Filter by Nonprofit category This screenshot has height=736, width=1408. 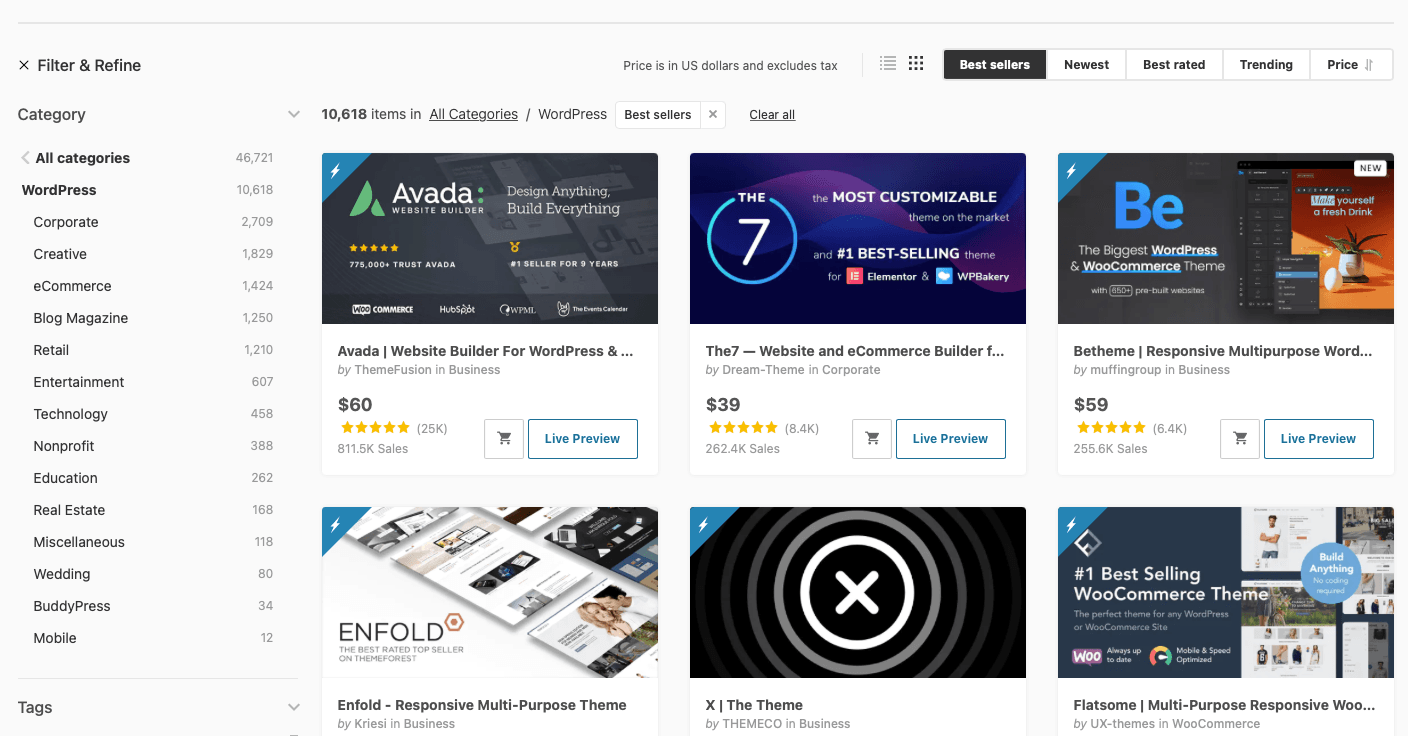coord(64,446)
